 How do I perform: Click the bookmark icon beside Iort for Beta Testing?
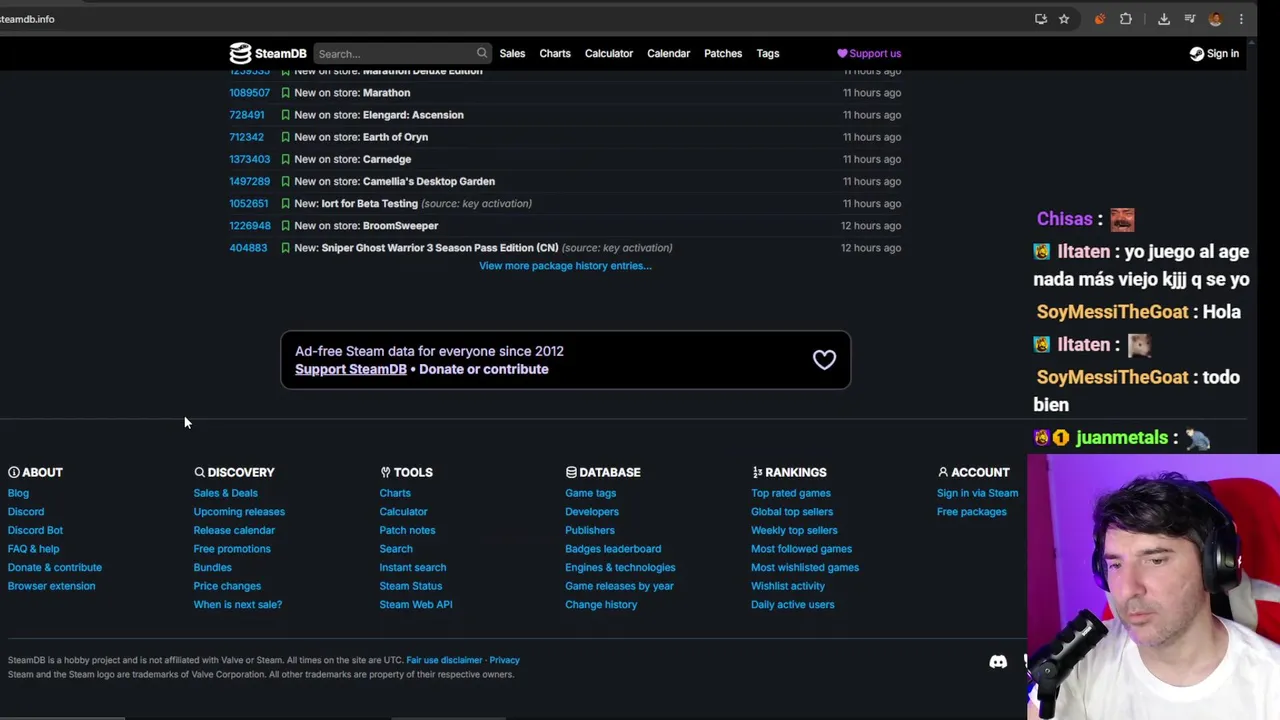point(285,204)
